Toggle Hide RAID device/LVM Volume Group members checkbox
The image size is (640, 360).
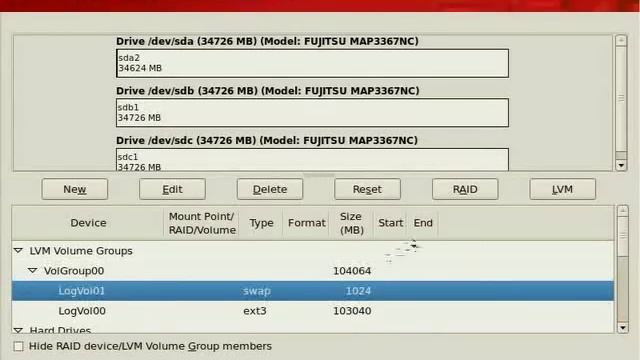point(18,347)
